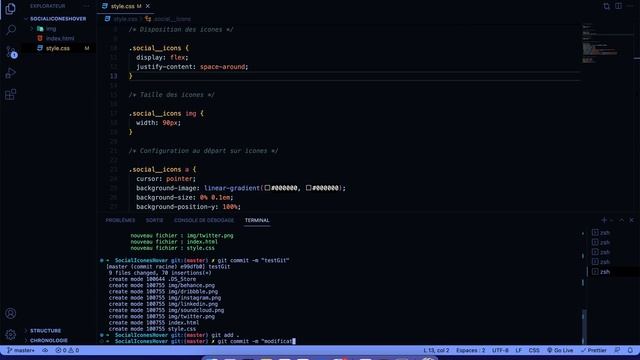Viewport: 640px width, 360px height.
Task: Close the terminal panel
Action: pos(631,220)
